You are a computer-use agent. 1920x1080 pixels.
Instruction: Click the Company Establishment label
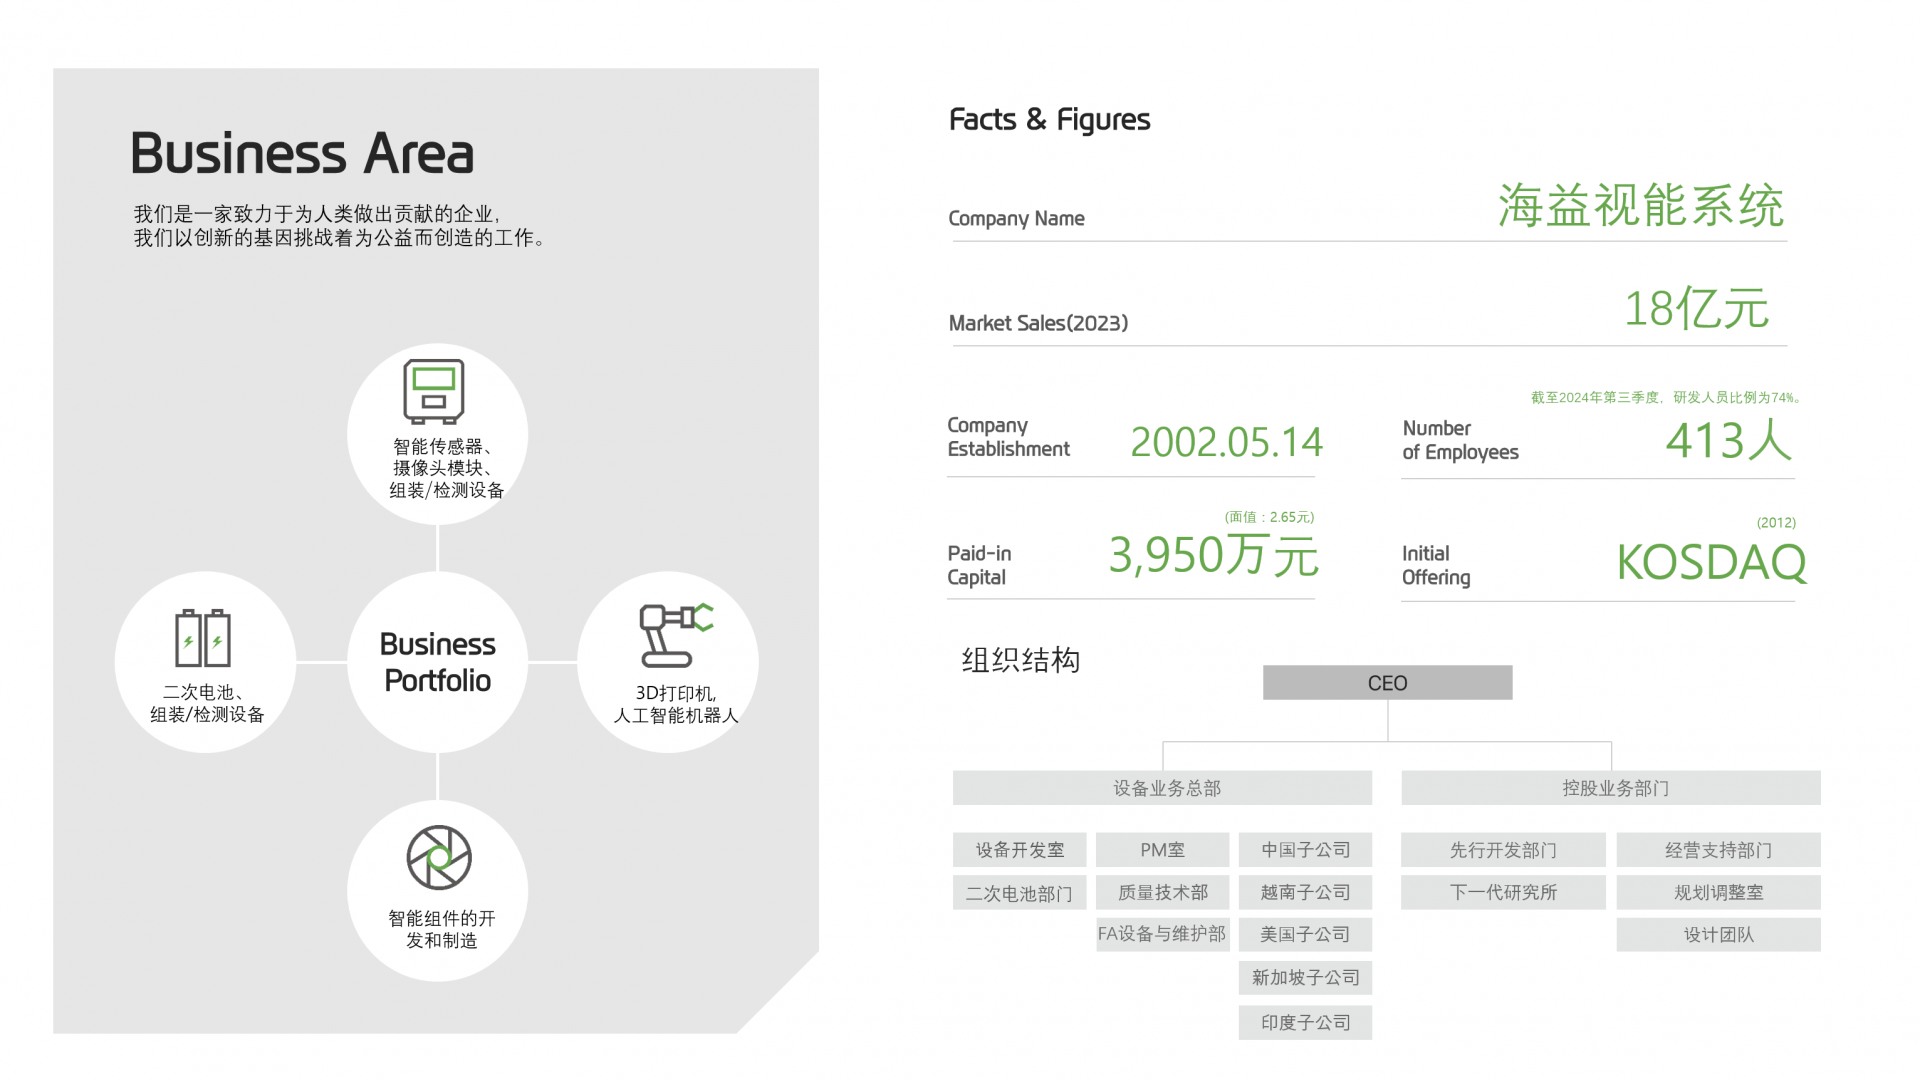(x=1008, y=437)
